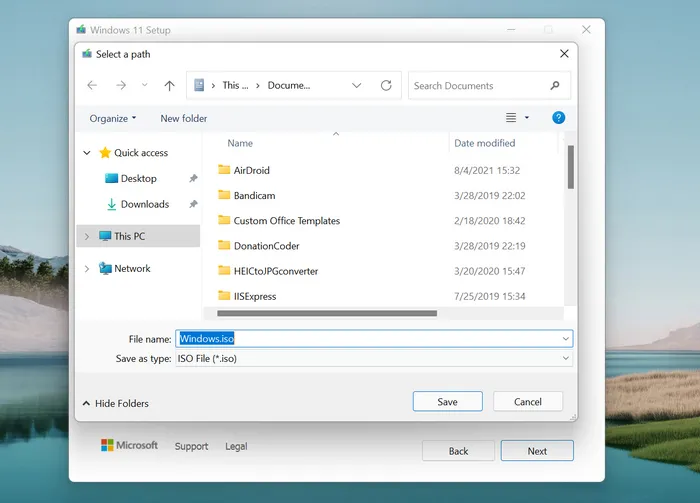Click the address bar document icon
Screen dimensions: 700x503
199,85
